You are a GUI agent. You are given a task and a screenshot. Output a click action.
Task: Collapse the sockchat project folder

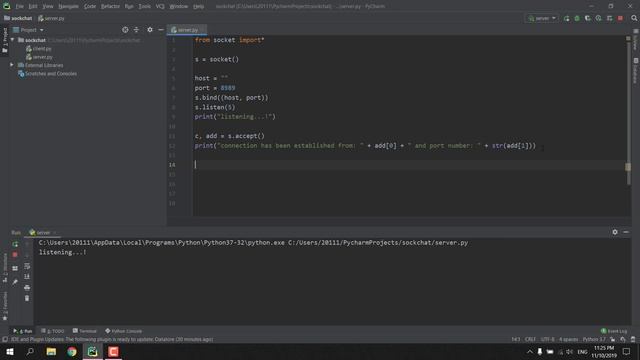[x=12, y=40]
